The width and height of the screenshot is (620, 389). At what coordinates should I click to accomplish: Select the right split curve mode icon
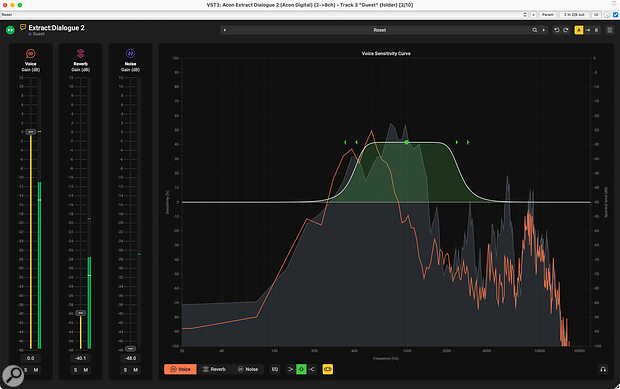tap(312, 369)
